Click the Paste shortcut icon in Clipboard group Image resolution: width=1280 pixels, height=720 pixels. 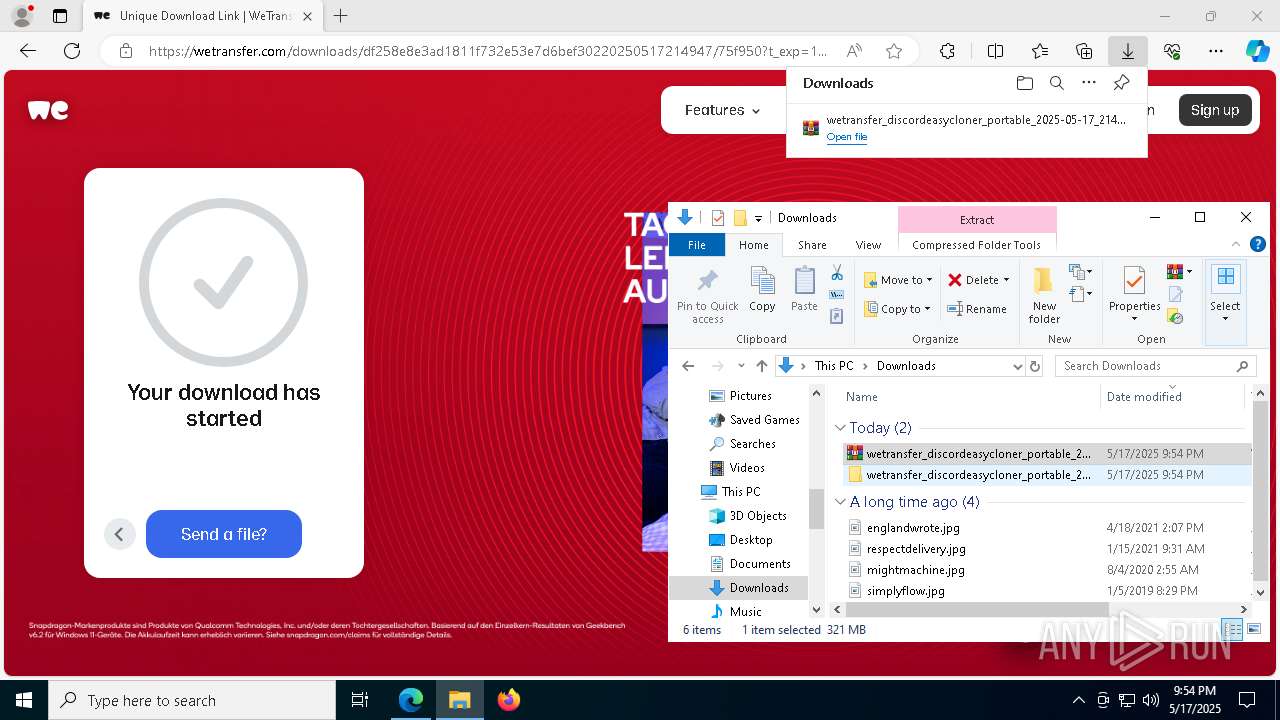coord(837,316)
